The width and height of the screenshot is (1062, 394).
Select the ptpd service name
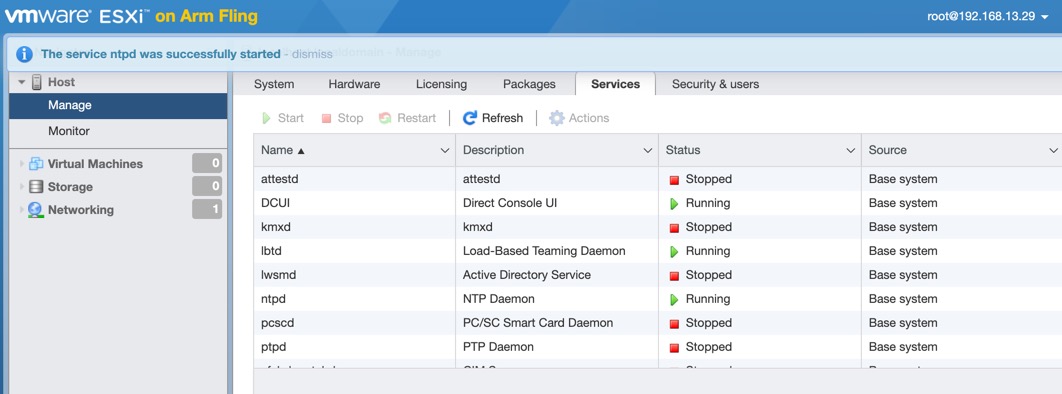click(x=274, y=347)
